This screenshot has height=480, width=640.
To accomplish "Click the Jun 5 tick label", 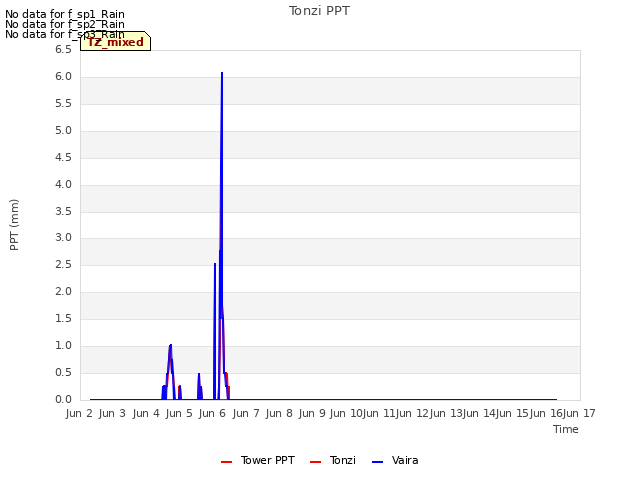I will [179, 413].
